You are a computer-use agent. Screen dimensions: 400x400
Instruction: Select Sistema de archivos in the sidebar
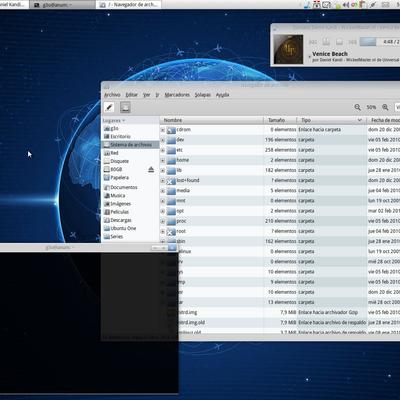tap(130, 145)
